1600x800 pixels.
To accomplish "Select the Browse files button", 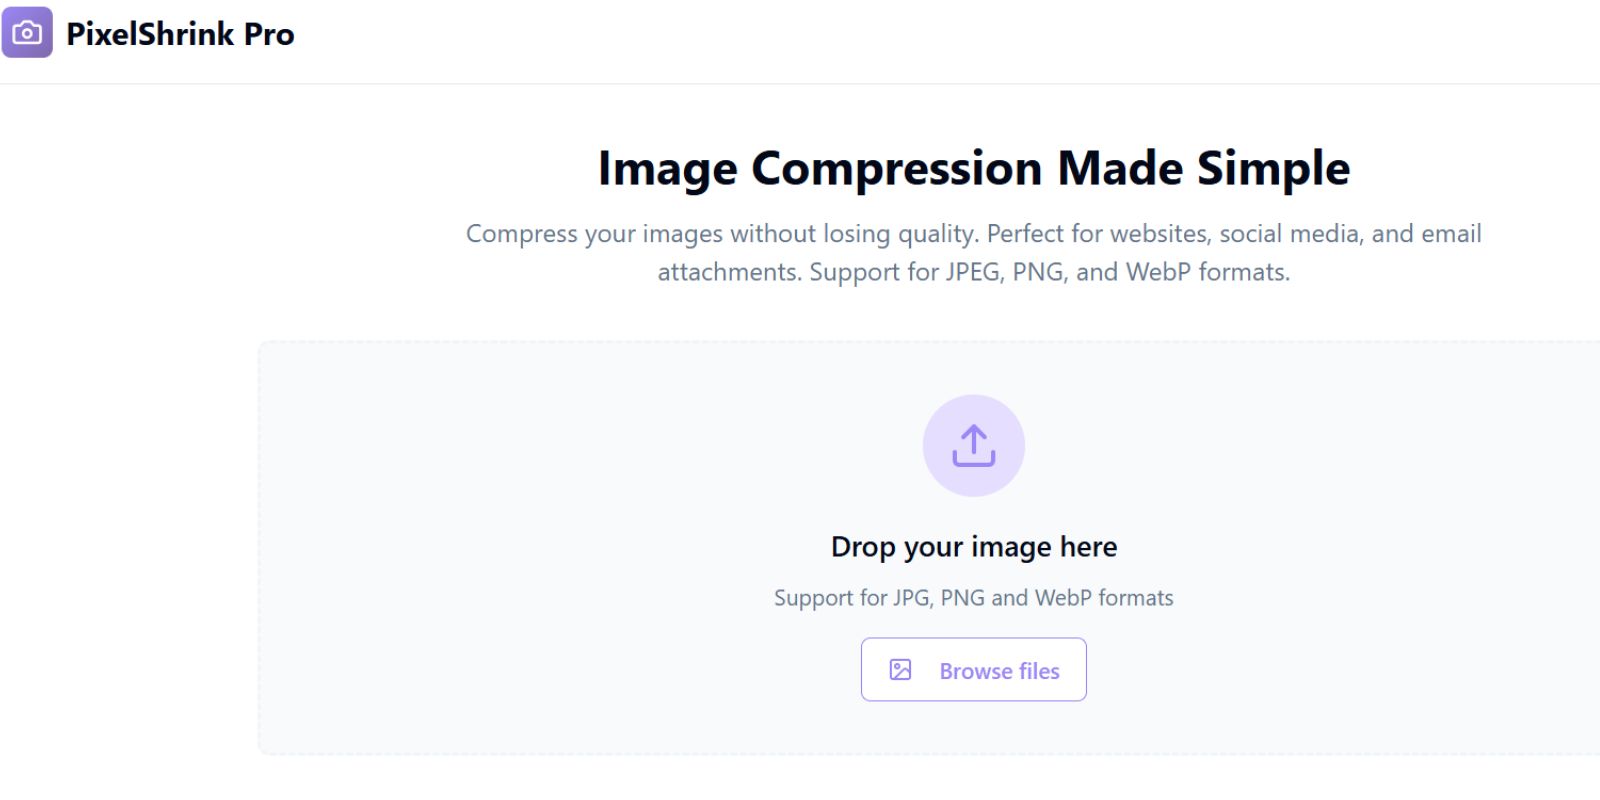I will coord(974,670).
